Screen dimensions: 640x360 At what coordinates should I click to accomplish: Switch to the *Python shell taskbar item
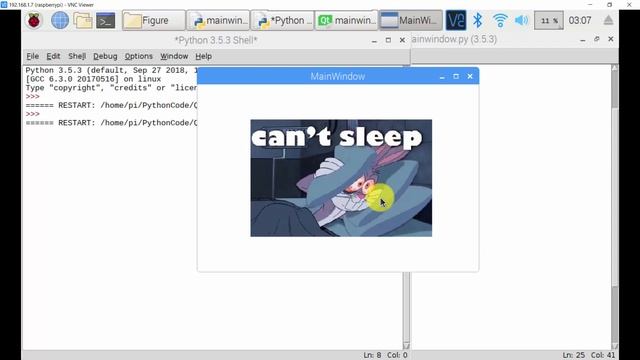(x=282, y=20)
